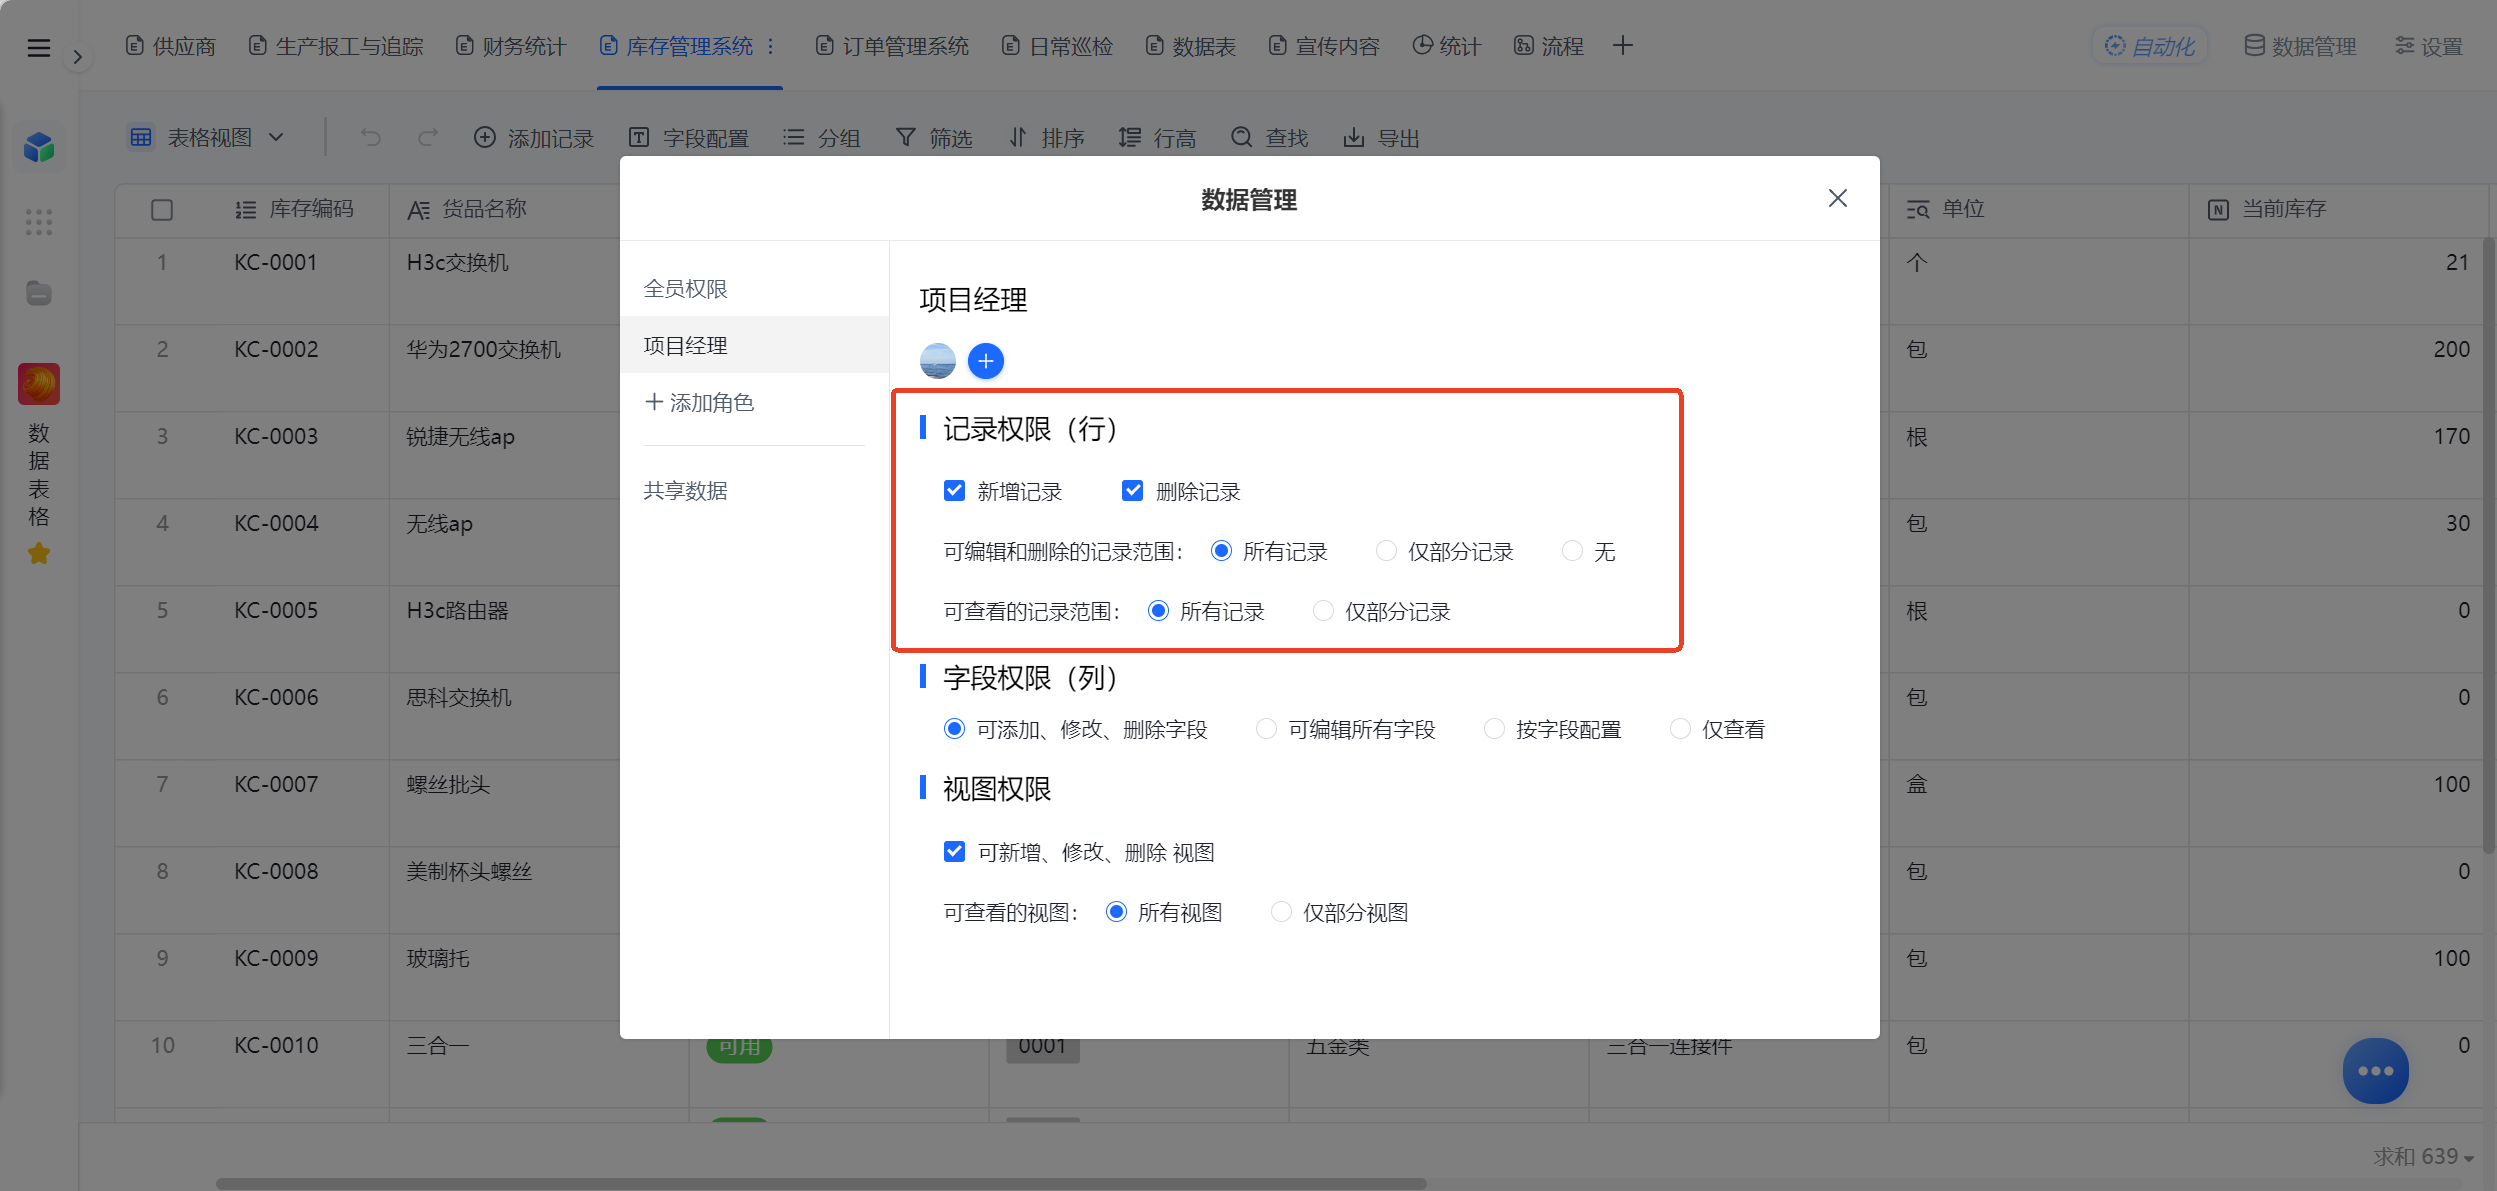This screenshot has height=1191, width=2497.
Task: Select 仅部分视图 radio option
Action: 1281,912
